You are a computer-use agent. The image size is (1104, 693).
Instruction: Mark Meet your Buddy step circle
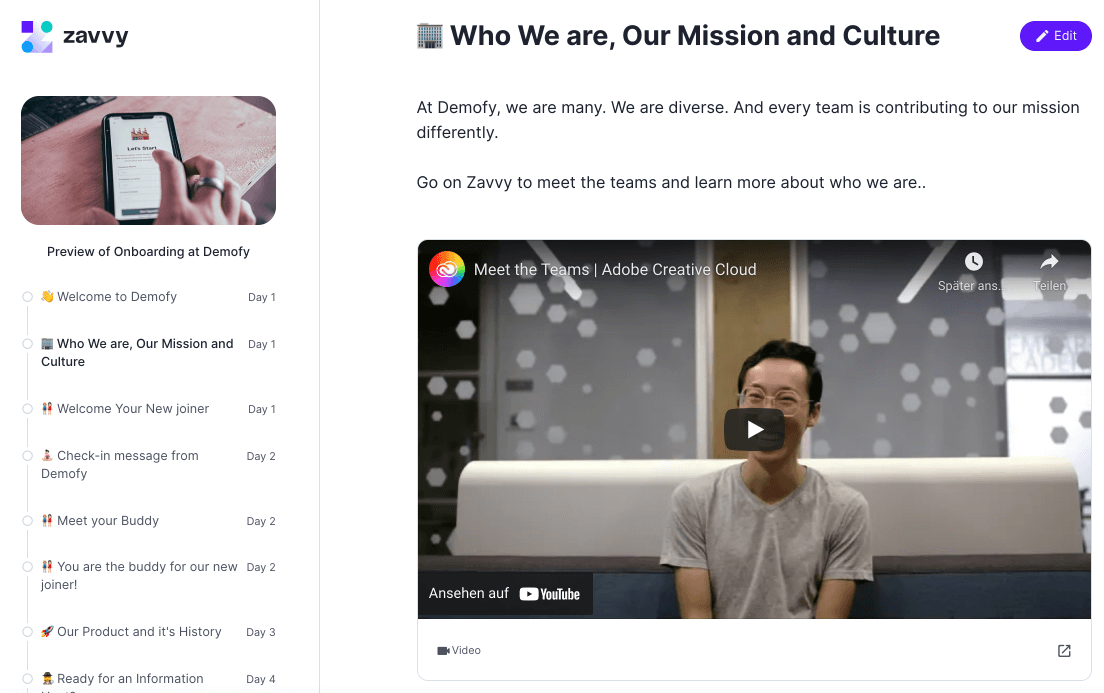tap(27, 521)
